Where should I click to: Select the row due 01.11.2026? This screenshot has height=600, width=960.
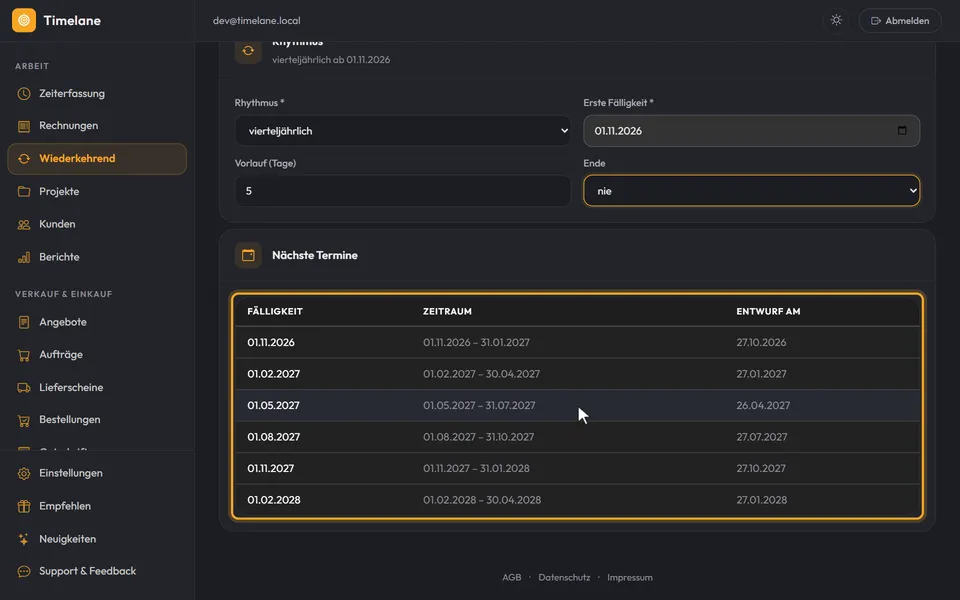[x=577, y=342]
